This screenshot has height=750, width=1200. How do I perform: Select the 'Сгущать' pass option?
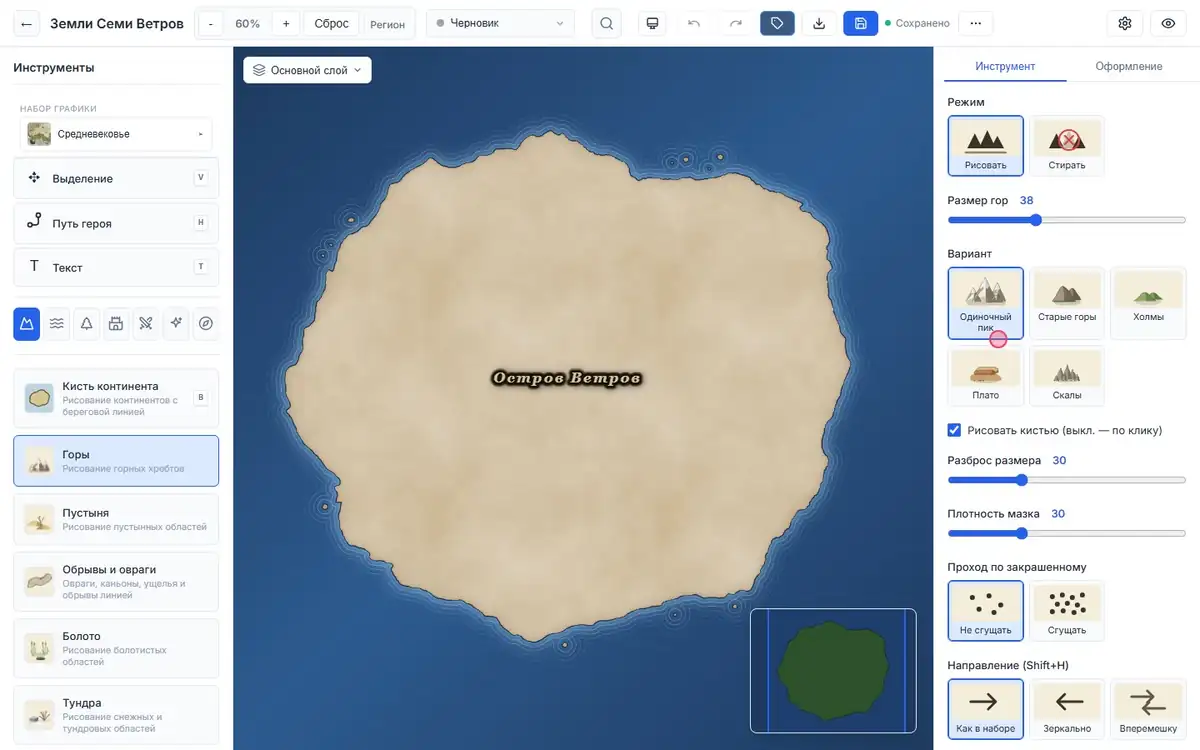[1067, 611]
